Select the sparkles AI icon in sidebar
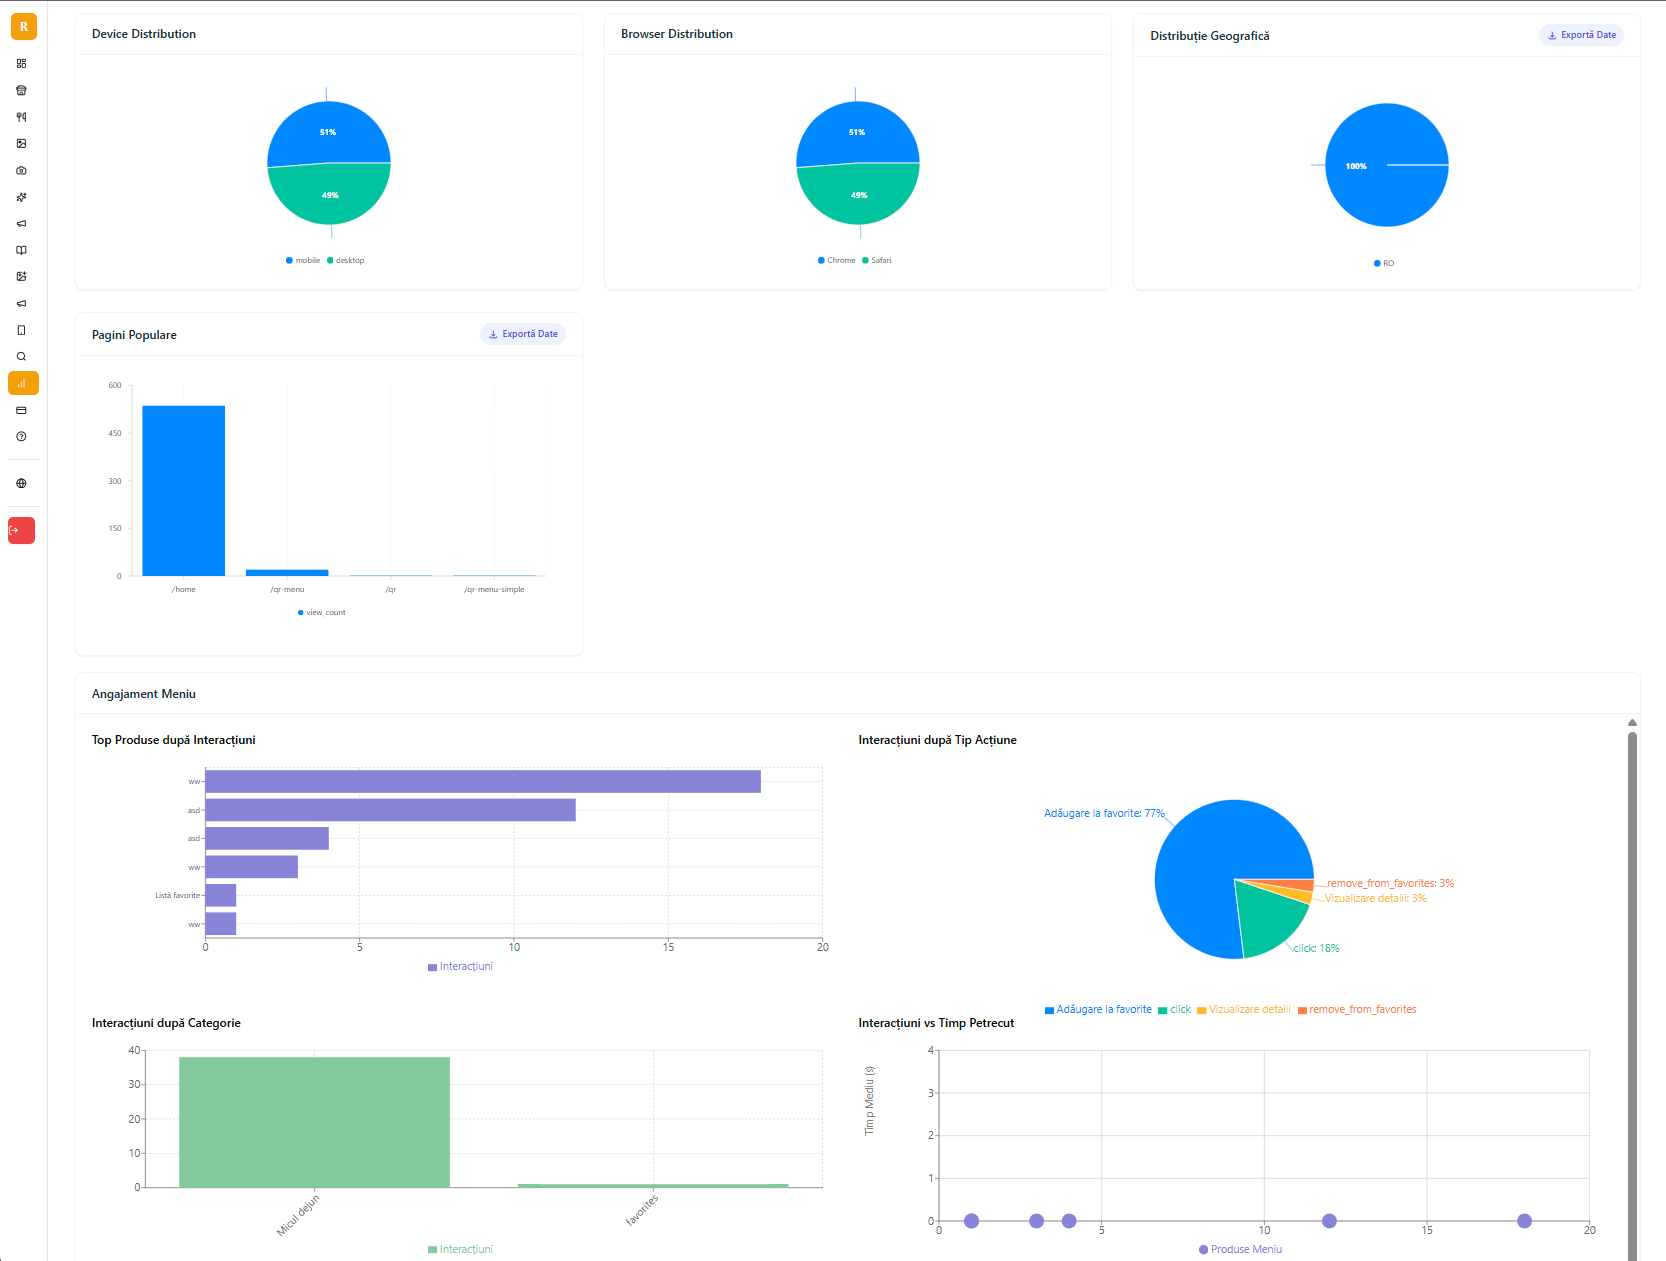 click(x=21, y=197)
